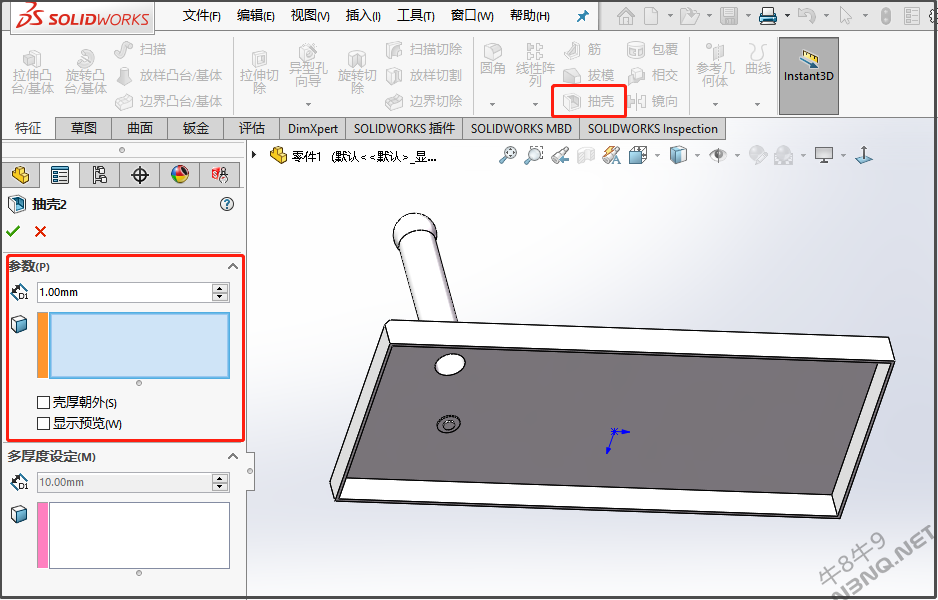Select the Draft (拔模) feature
The width and height of the screenshot is (938, 600).
[x=589, y=75]
